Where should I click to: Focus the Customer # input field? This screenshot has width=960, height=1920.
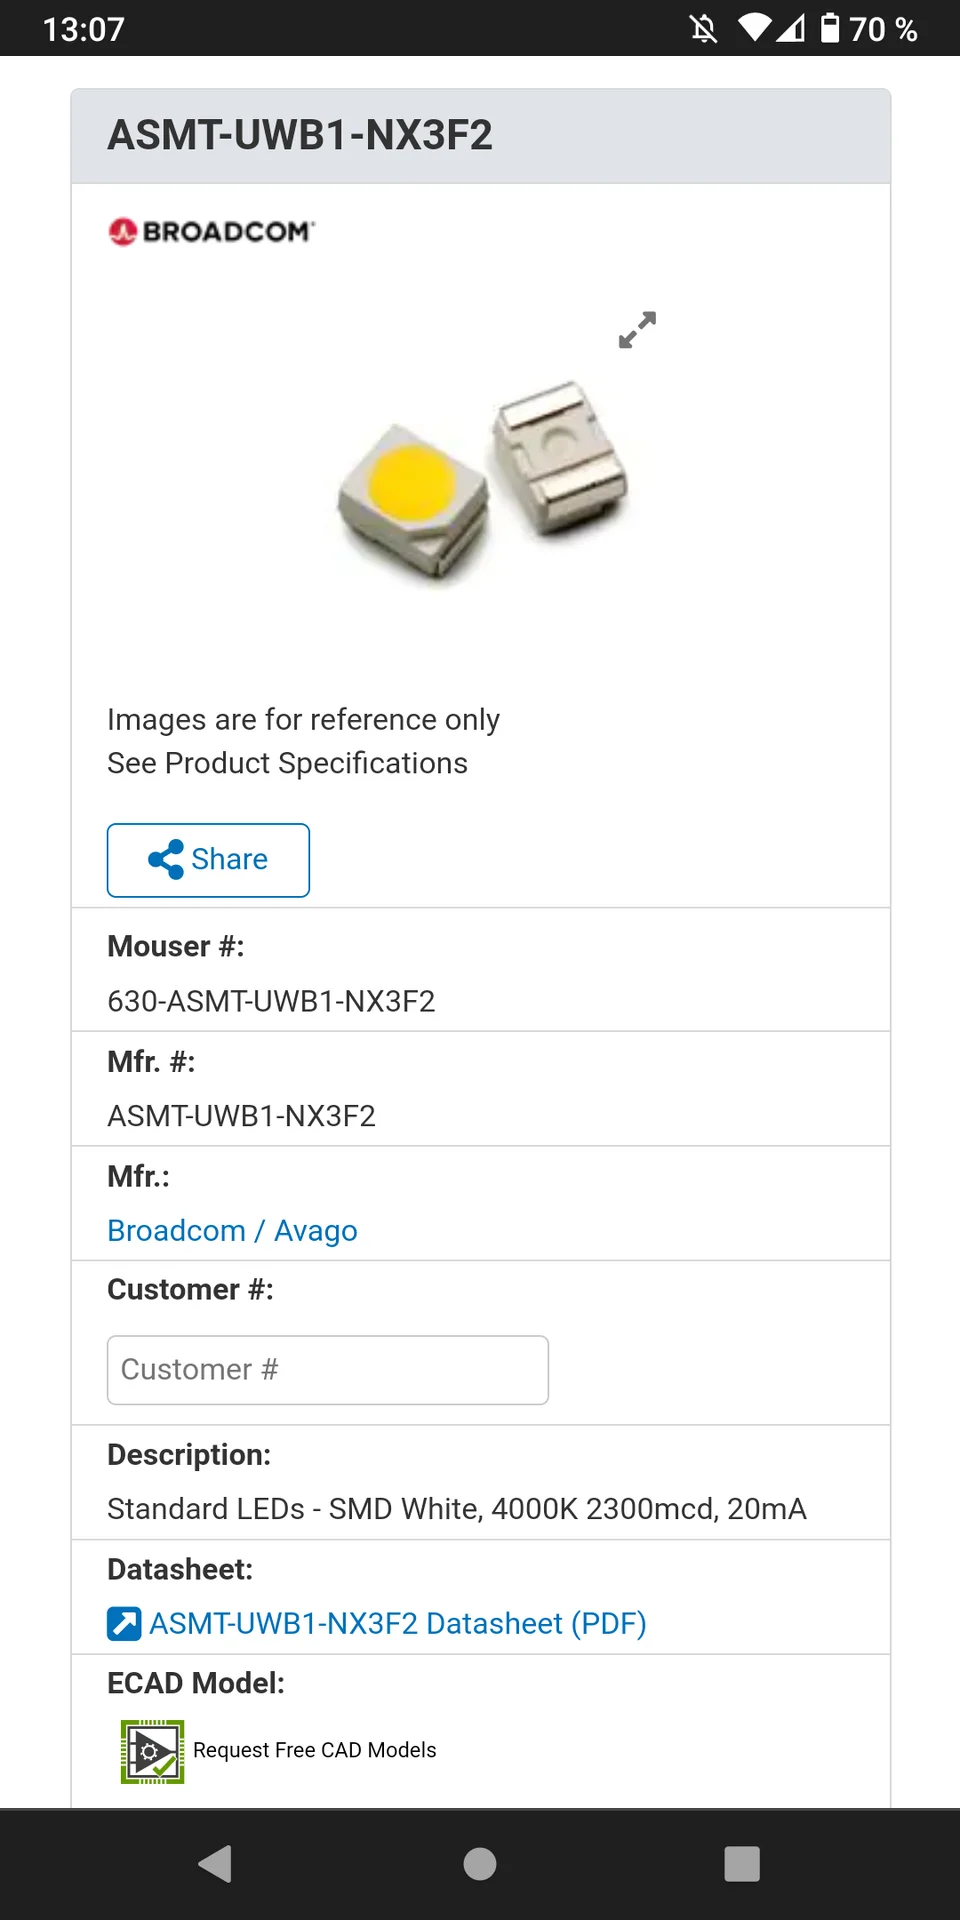coord(328,1370)
